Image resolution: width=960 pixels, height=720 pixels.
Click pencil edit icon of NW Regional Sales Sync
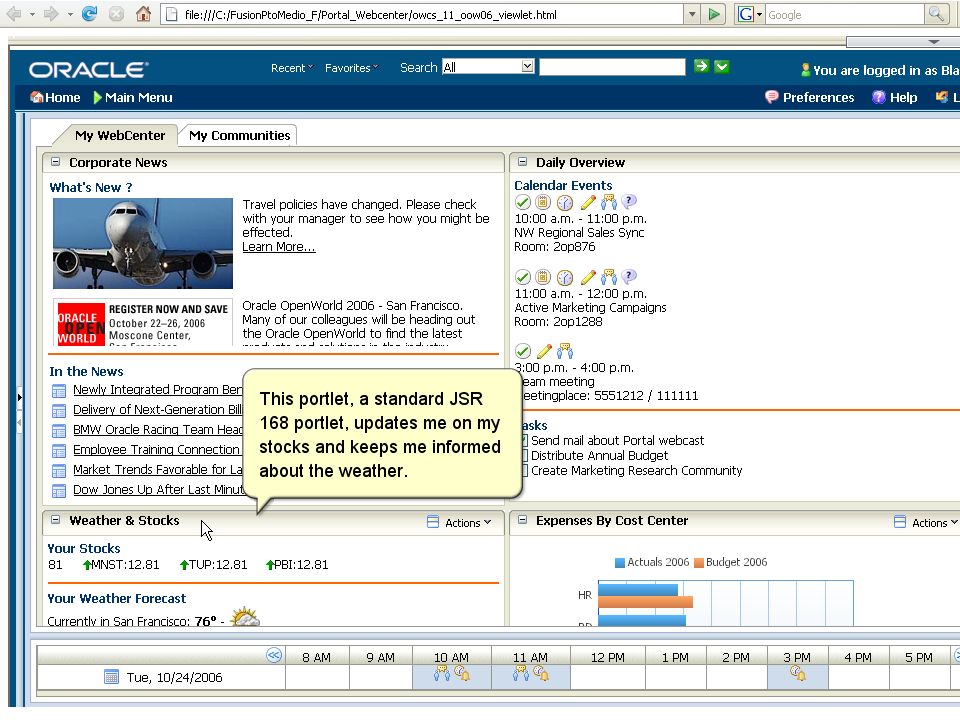point(588,202)
